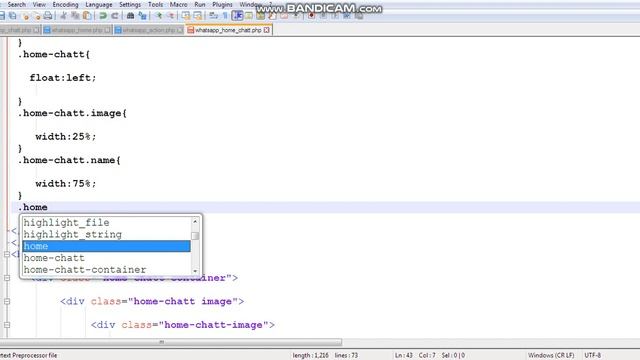Click the .home-chatt.image{ selector line
The image size is (640, 360).
72,113
